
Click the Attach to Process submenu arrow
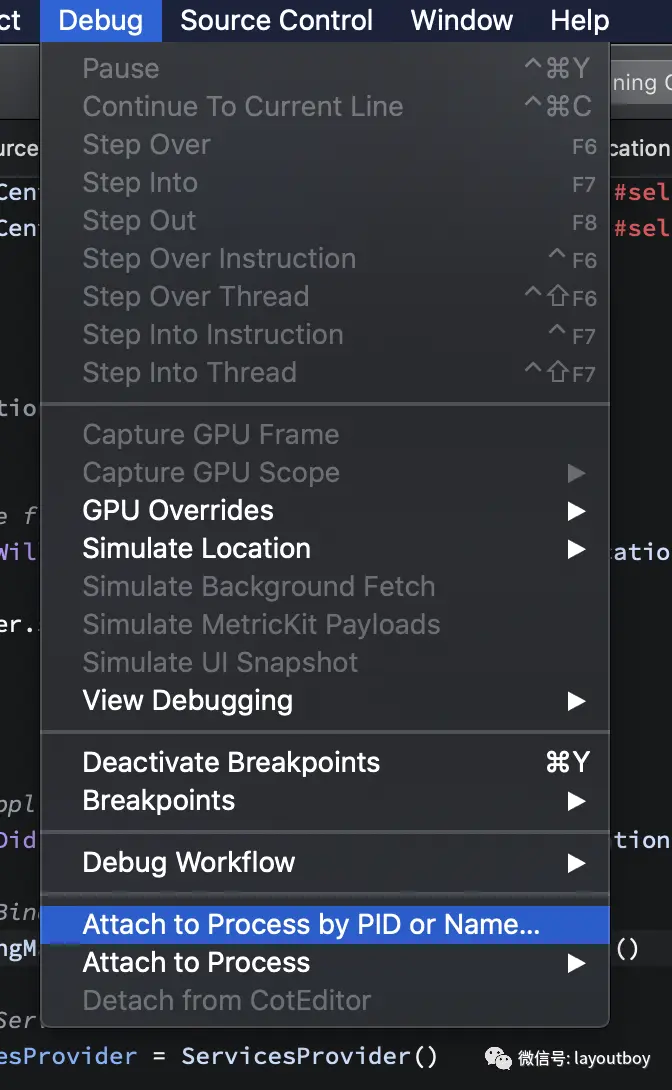point(576,963)
